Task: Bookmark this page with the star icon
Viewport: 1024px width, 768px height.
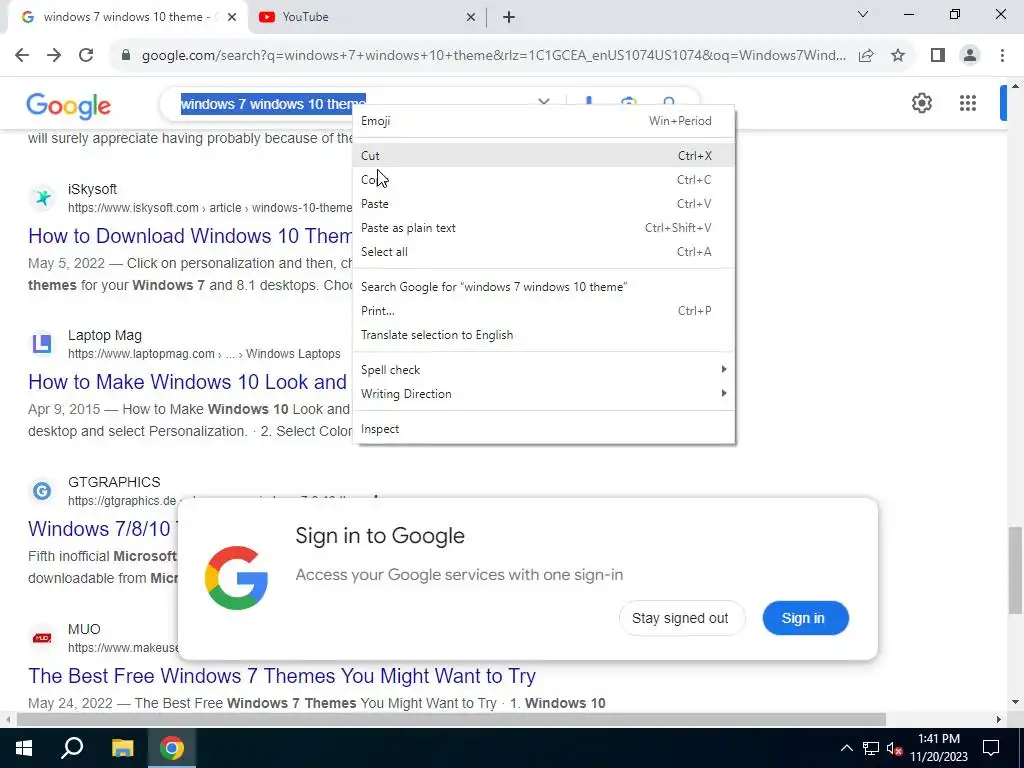Action: coord(898,56)
